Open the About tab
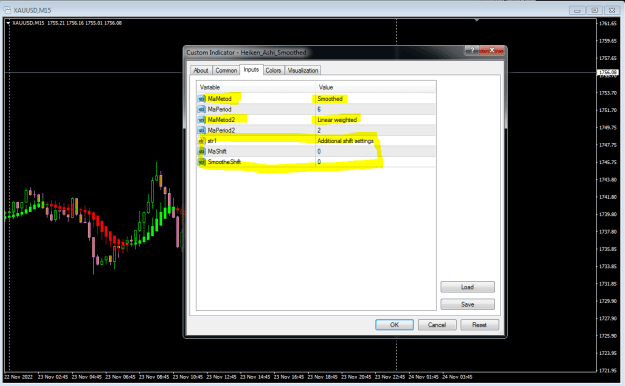Image resolution: width=625 pixels, height=386 pixels. pos(200,71)
